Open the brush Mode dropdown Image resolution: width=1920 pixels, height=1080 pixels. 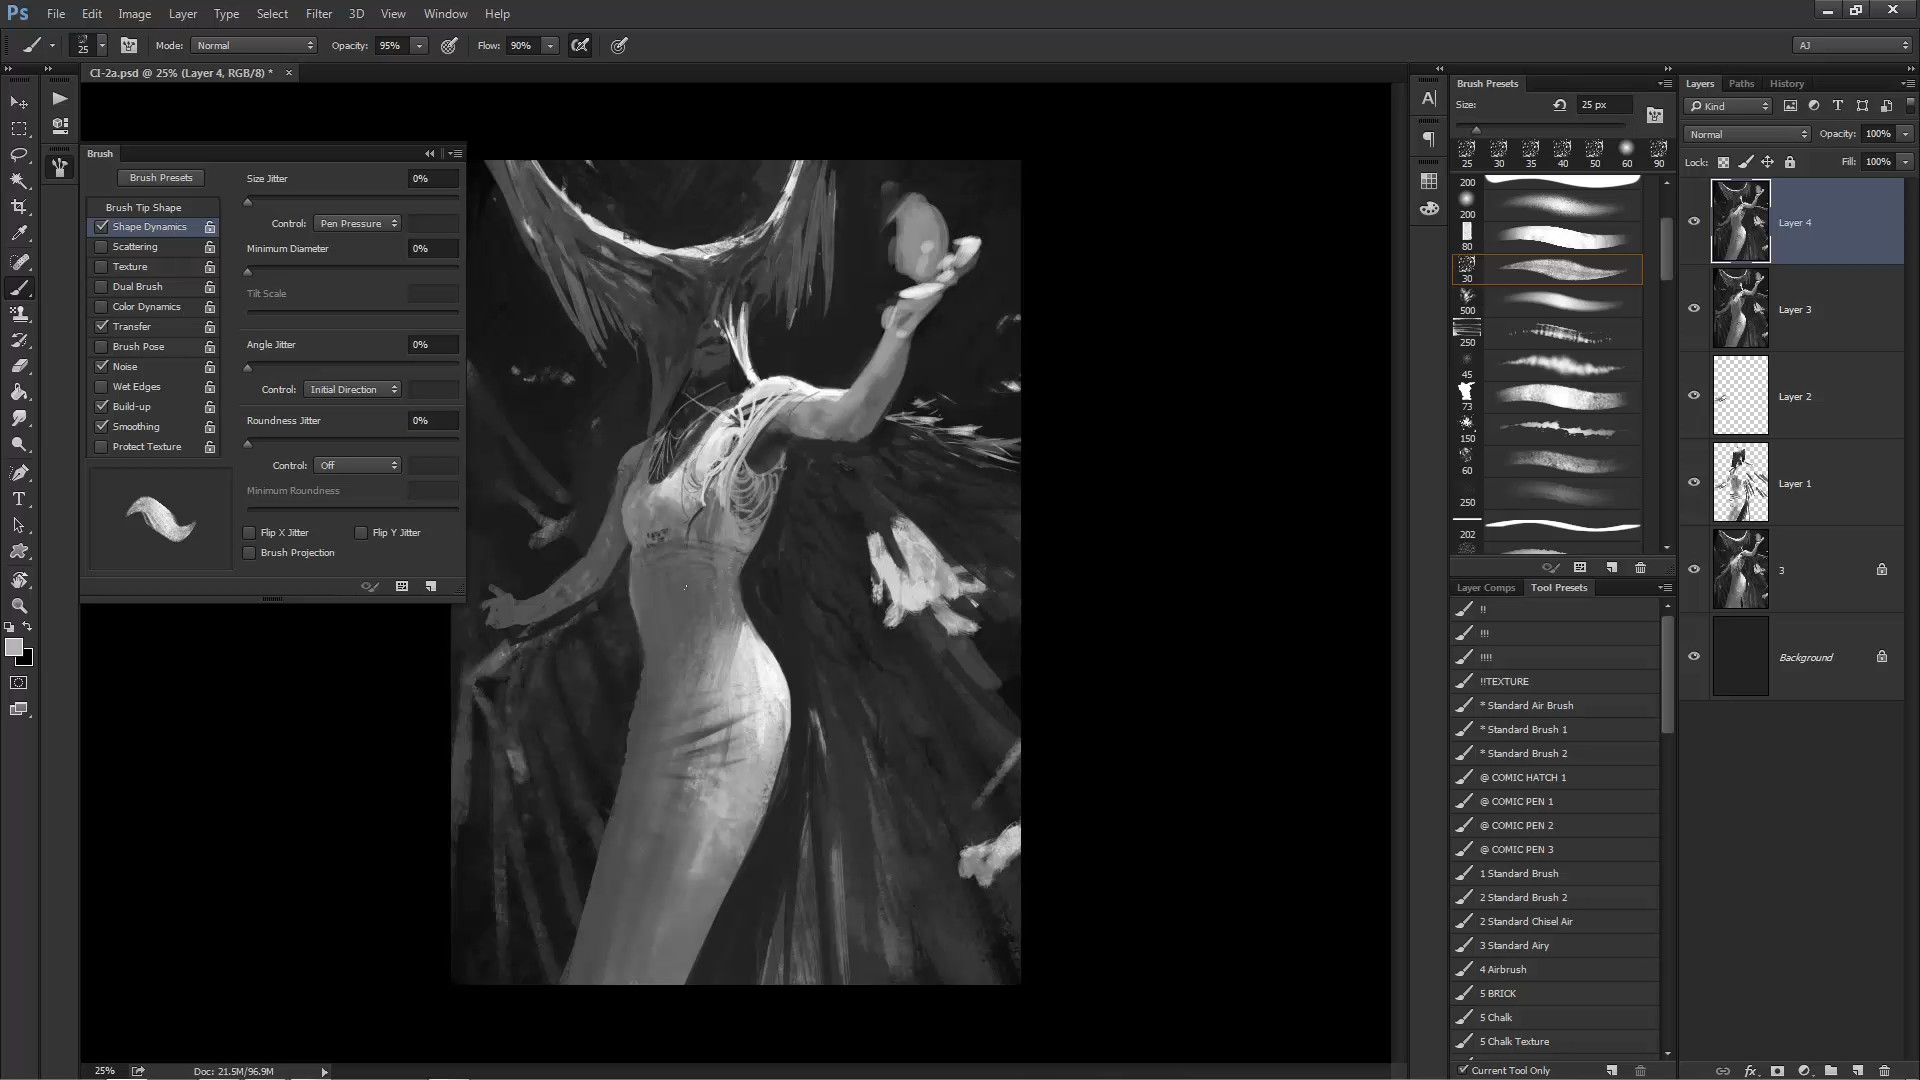click(254, 46)
